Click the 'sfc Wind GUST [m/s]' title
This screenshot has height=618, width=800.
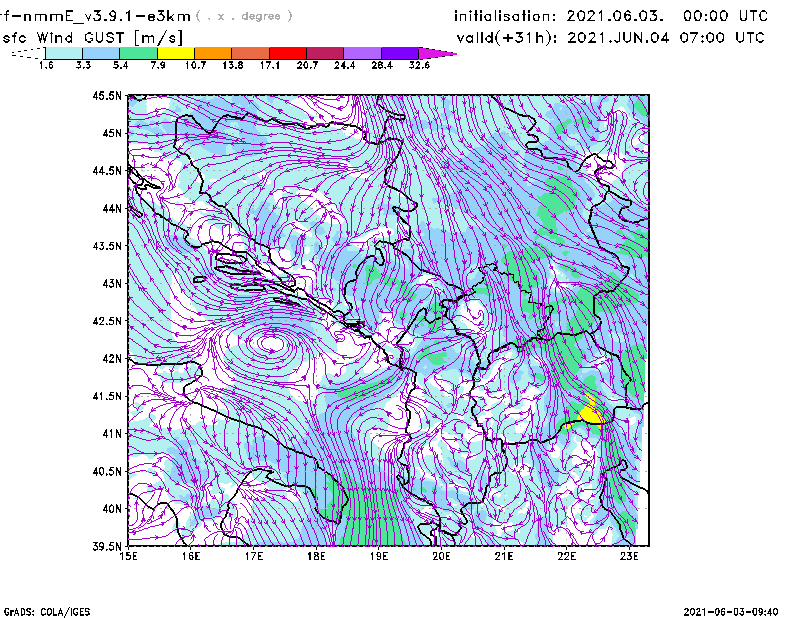[92, 38]
